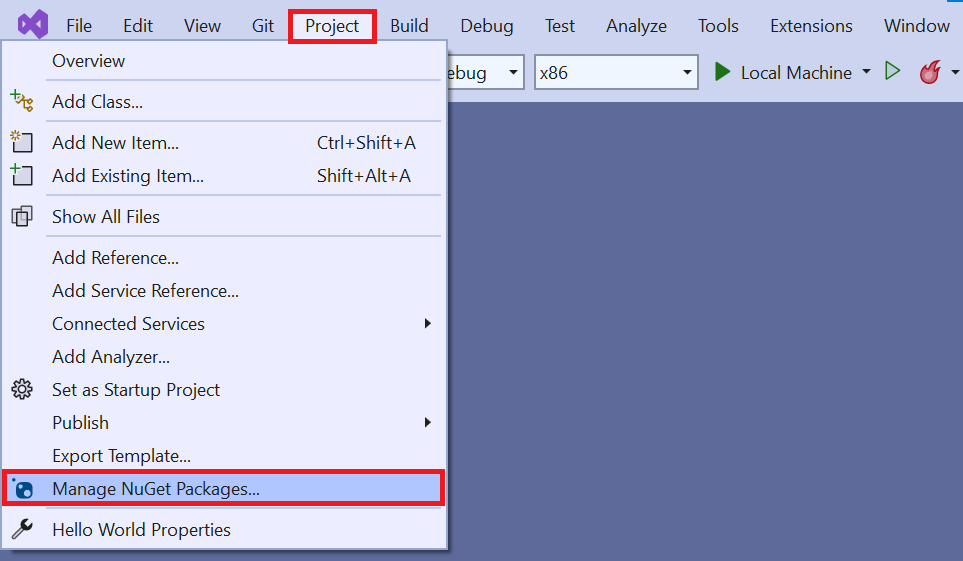Viewport: 963px width, 561px height.
Task: Select Connected Services menu entry
Action: pos(224,324)
